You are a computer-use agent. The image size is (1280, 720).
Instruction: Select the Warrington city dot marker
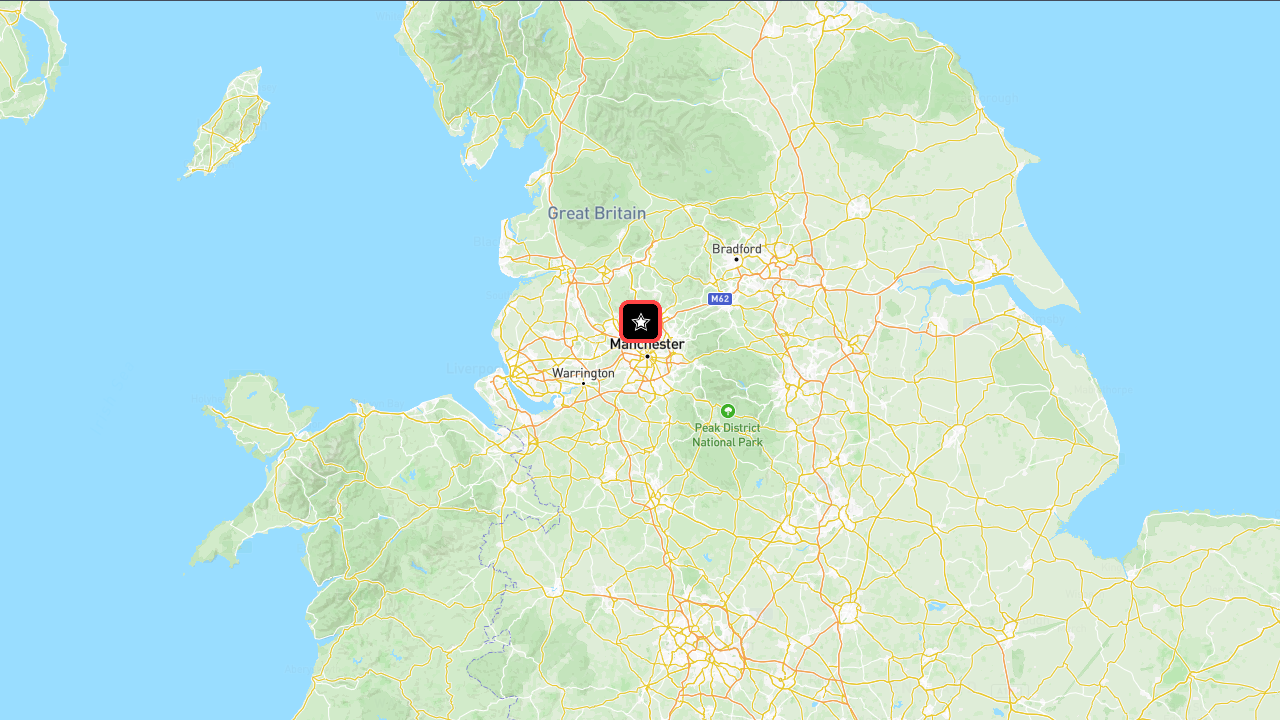(x=584, y=383)
